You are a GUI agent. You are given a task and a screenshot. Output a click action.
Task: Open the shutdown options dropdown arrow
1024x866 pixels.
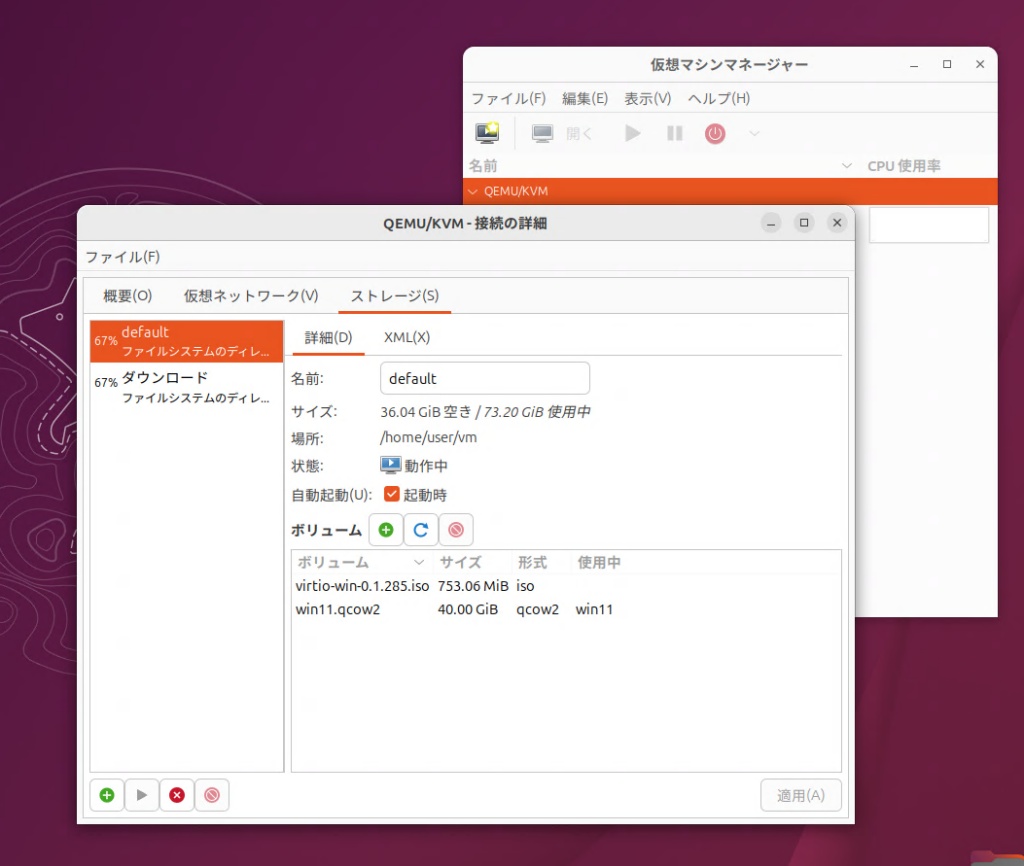(x=754, y=133)
